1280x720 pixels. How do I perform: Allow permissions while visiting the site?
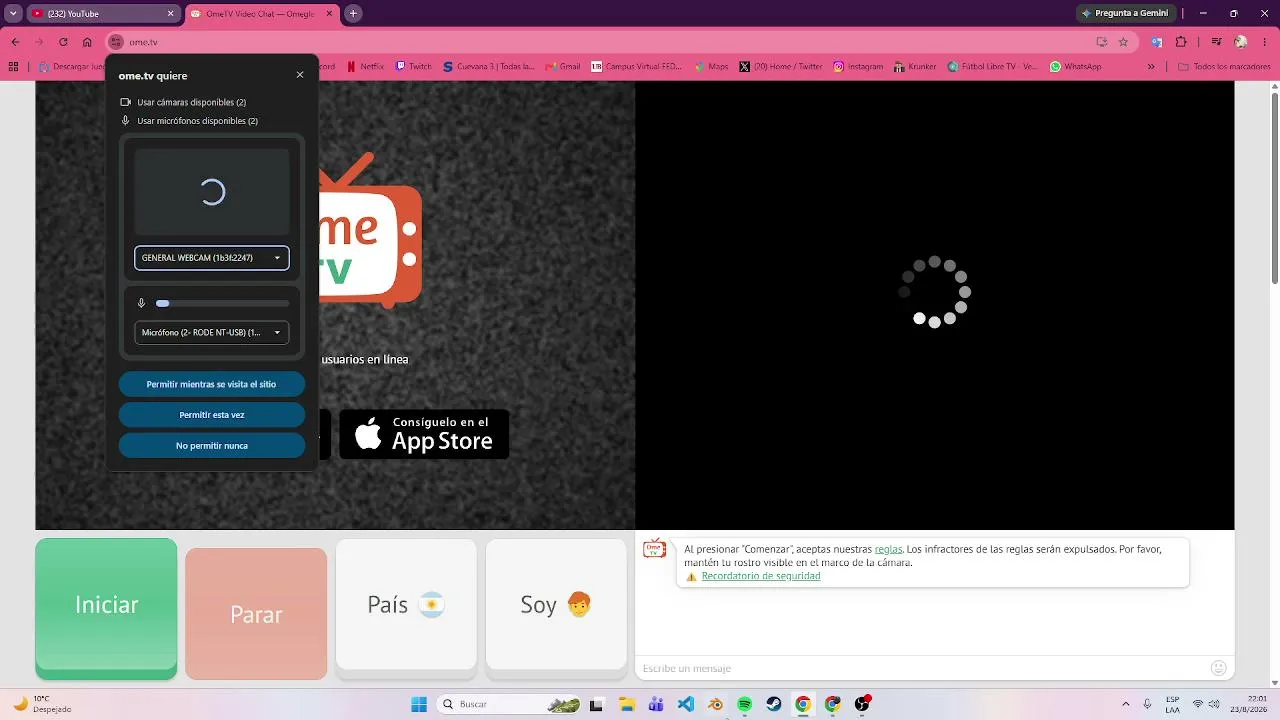pos(212,384)
